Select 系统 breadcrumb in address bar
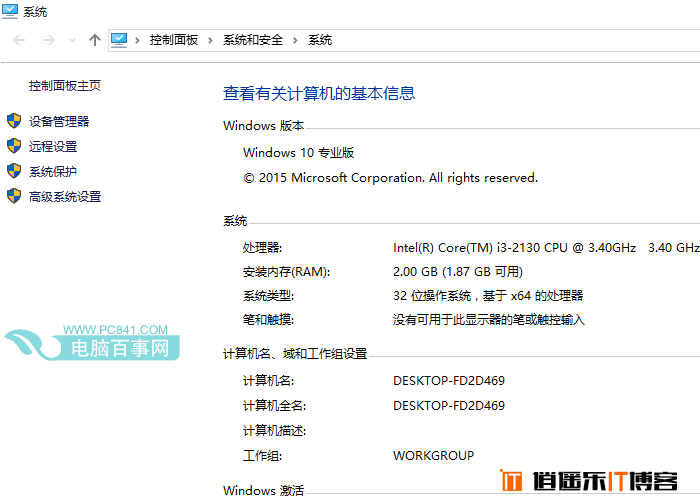700x500 pixels. coord(320,40)
